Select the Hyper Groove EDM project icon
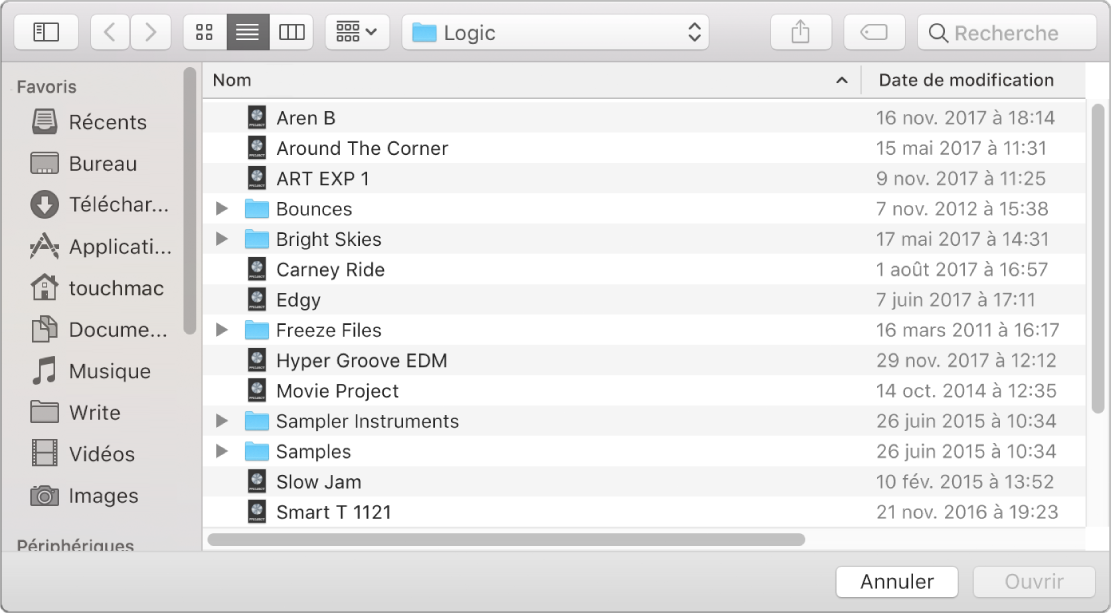The width and height of the screenshot is (1112, 614). 257,360
